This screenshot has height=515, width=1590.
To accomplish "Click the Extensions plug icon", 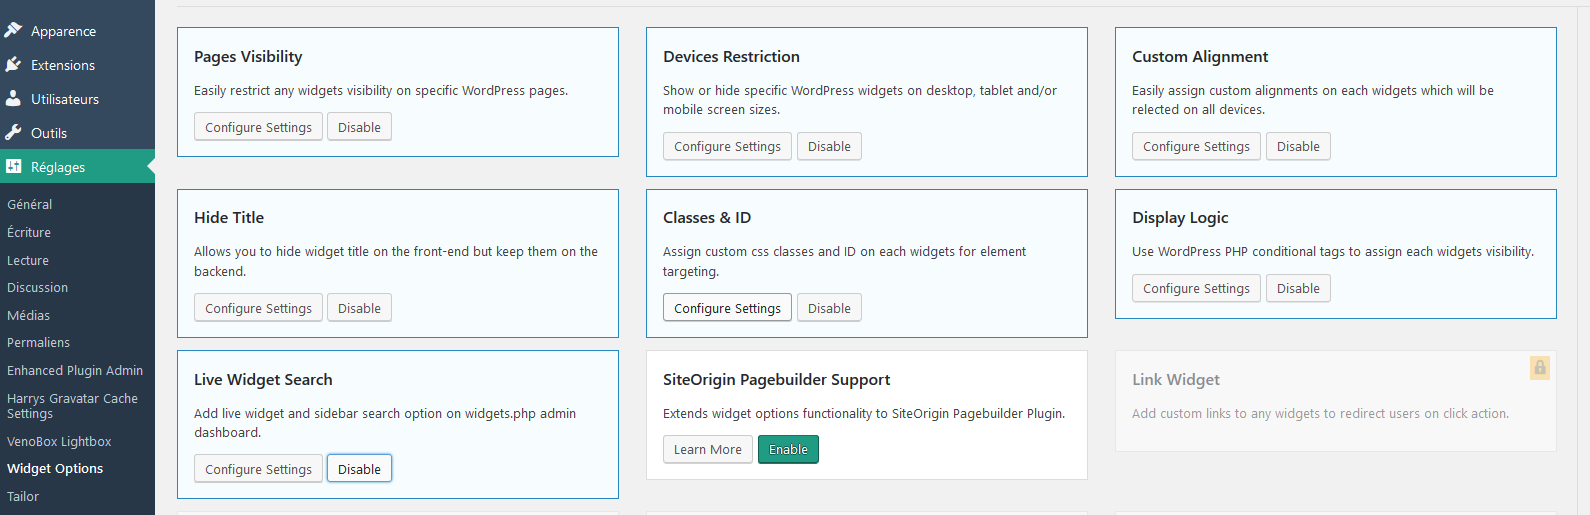I will tap(13, 64).
